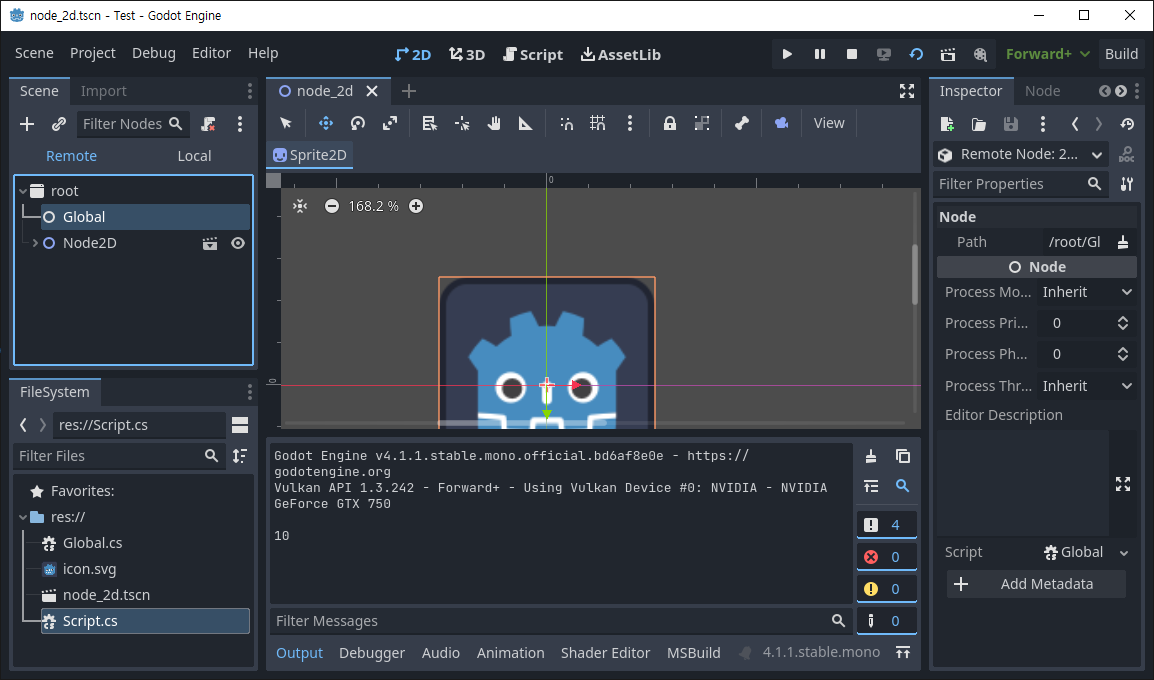Choose the Select Mode arrow tool
Screen dimensions: 1154x680
pos(286,124)
